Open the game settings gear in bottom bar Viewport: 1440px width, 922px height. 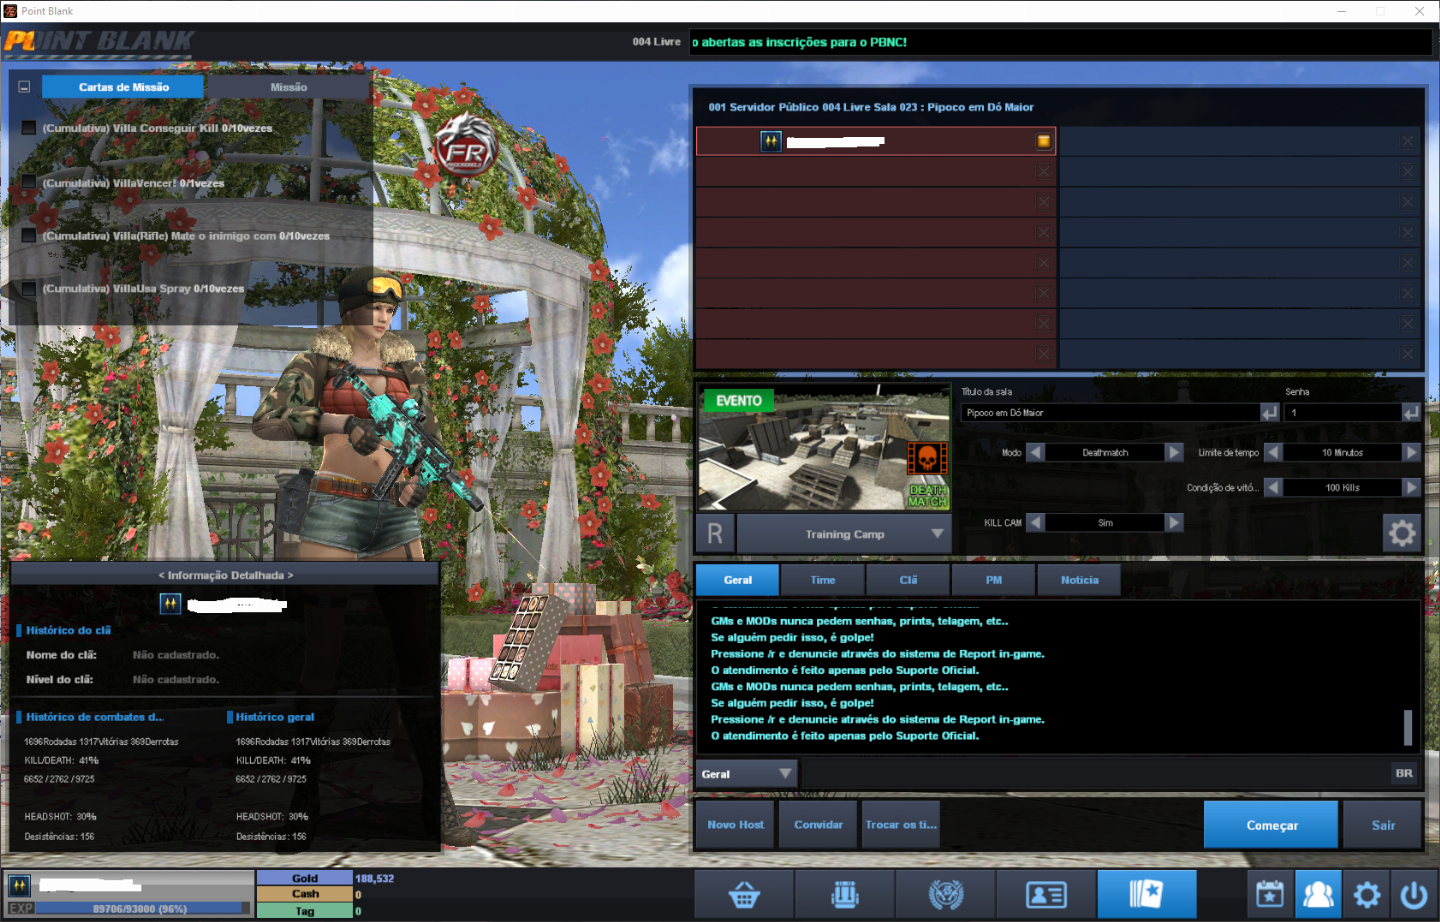point(1366,894)
